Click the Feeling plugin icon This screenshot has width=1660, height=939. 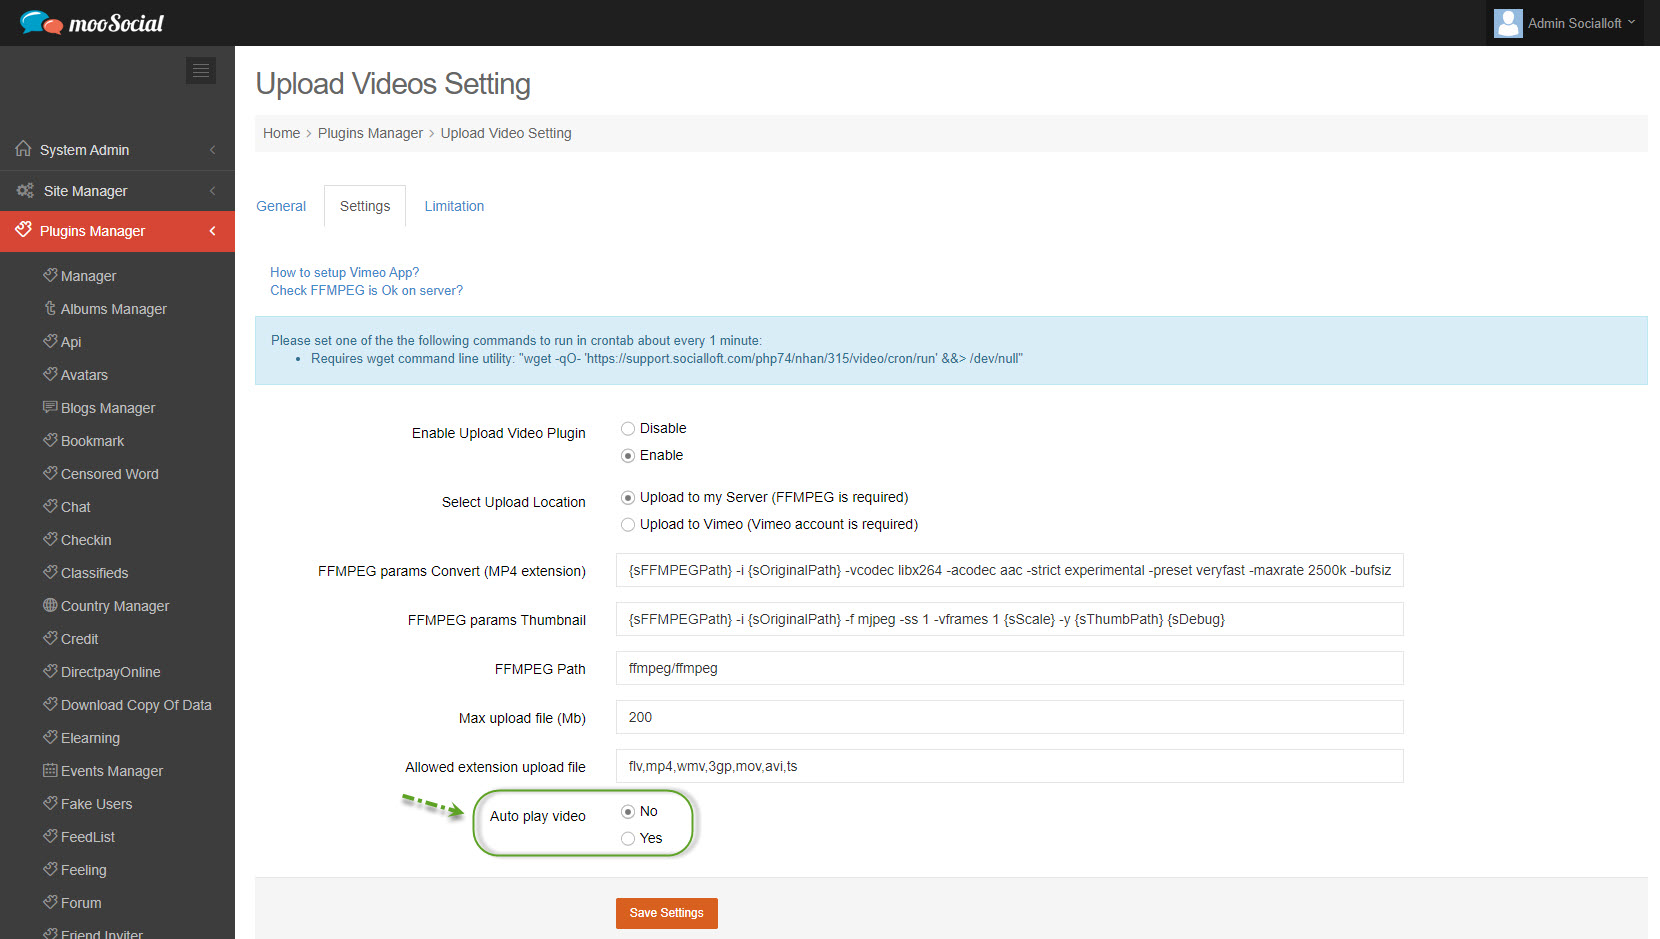click(x=50, y=869)
